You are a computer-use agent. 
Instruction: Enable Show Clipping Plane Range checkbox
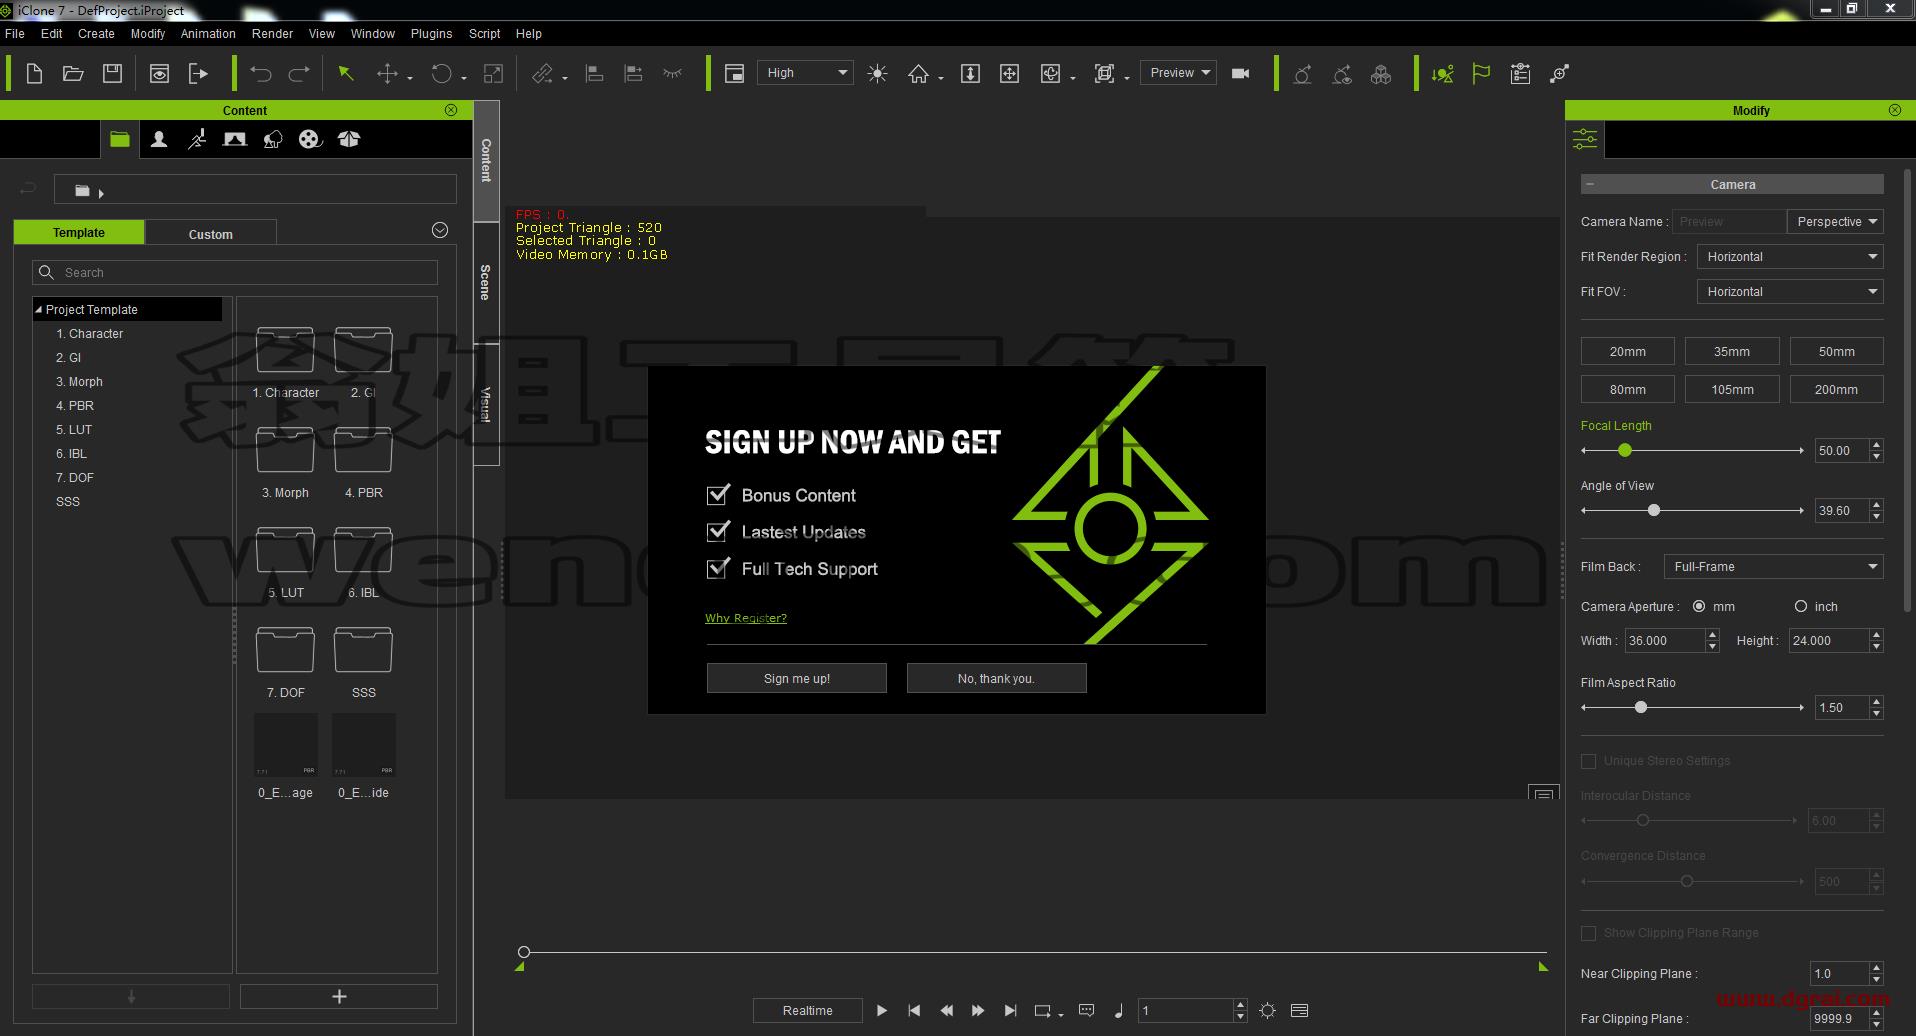[x=1588, y=933]
